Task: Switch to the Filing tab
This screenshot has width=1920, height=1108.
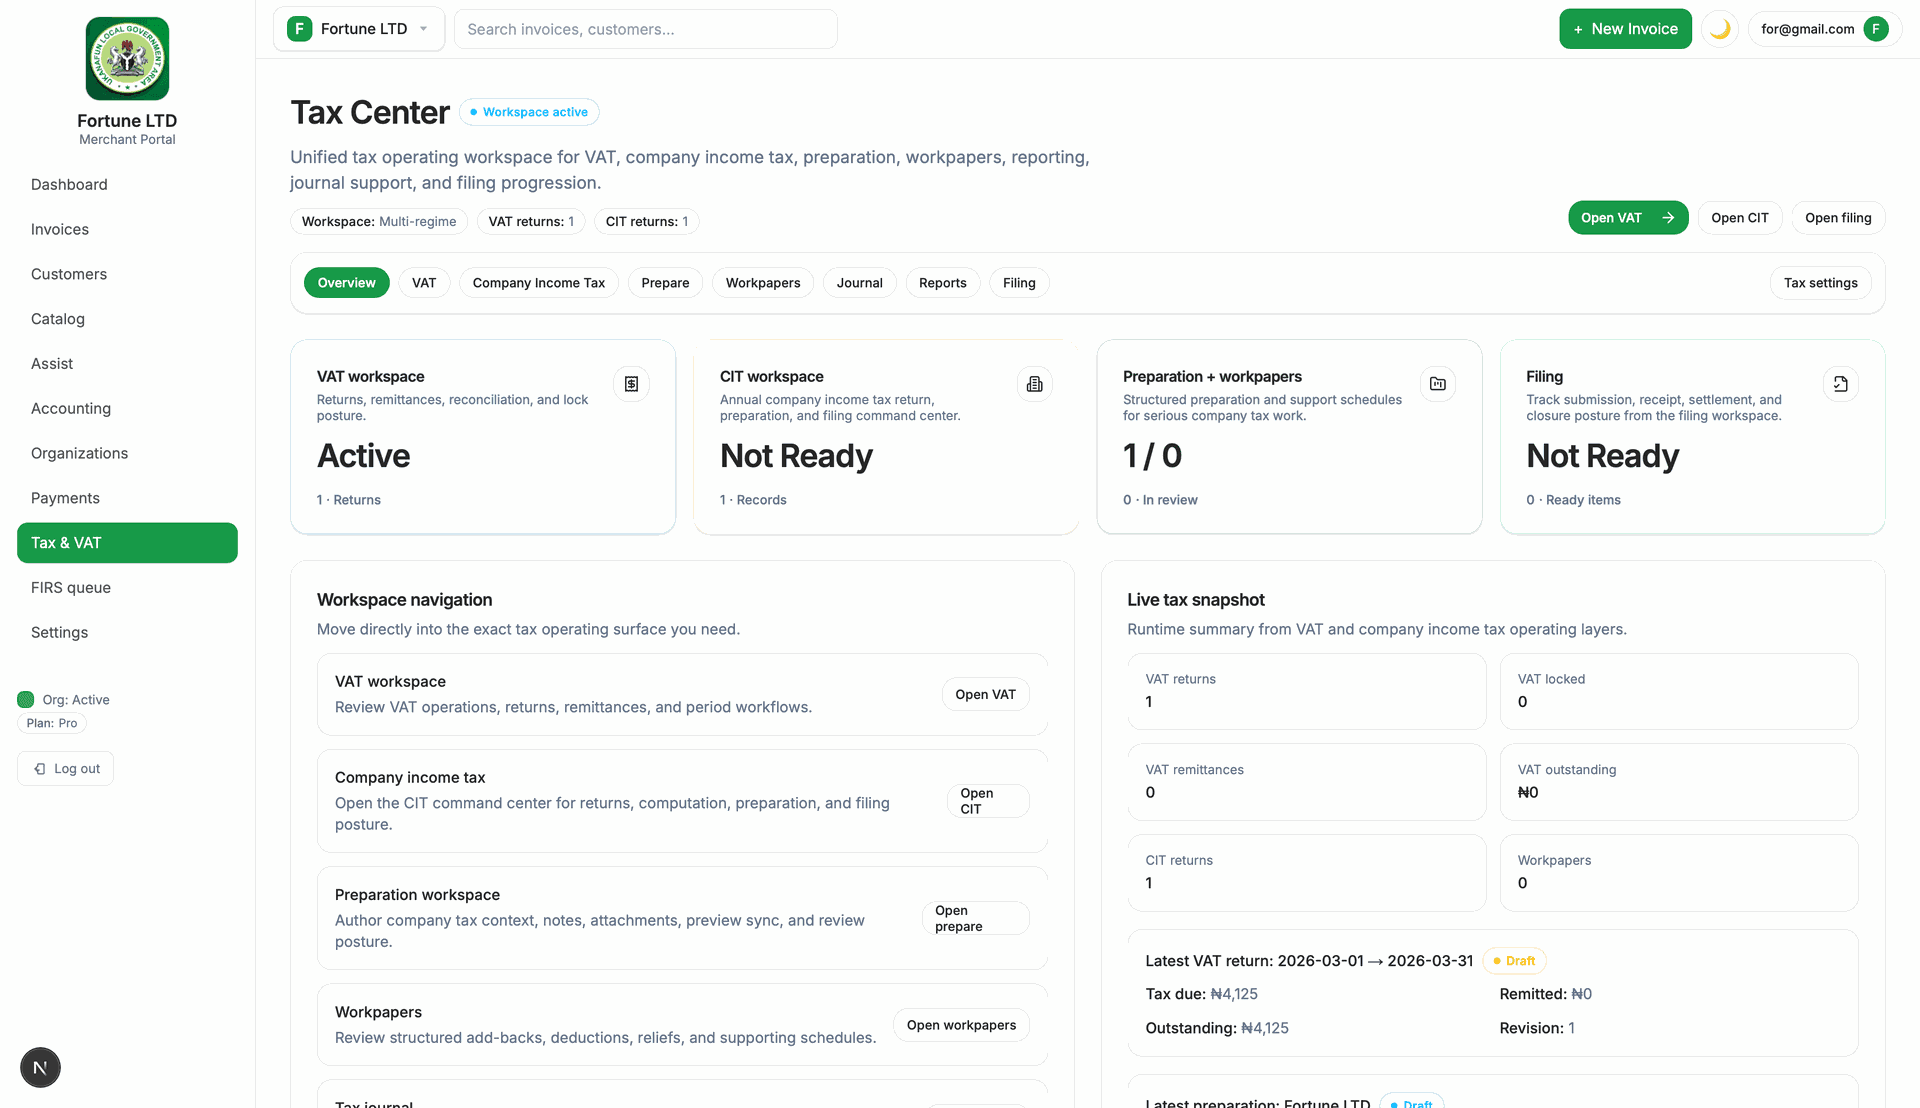Action: pos(1019,283)
